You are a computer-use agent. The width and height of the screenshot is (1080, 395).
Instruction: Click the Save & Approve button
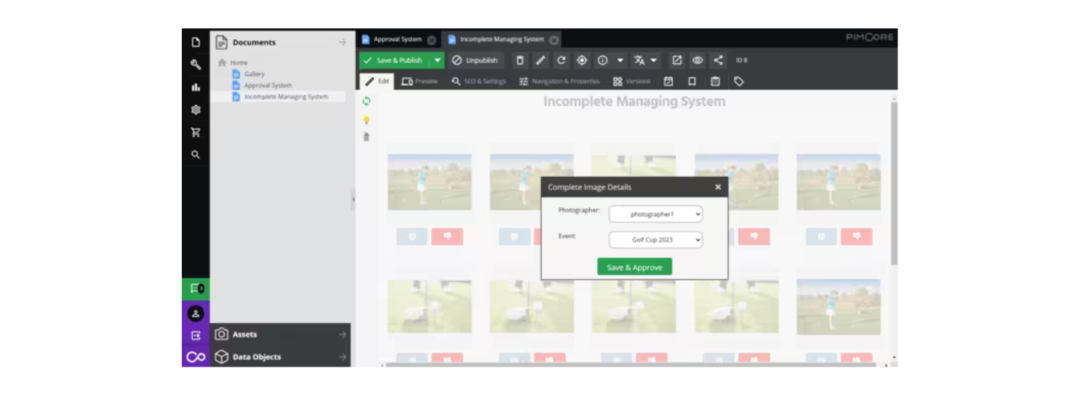point(634,267)
